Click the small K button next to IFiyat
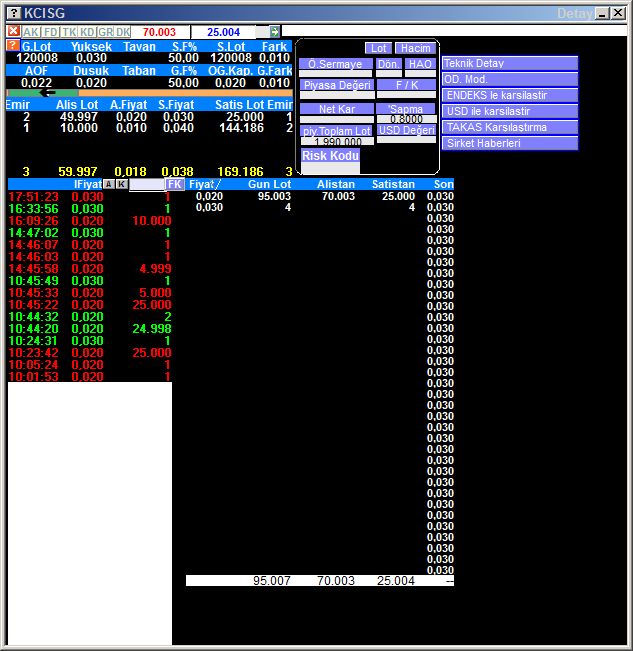 122,184
